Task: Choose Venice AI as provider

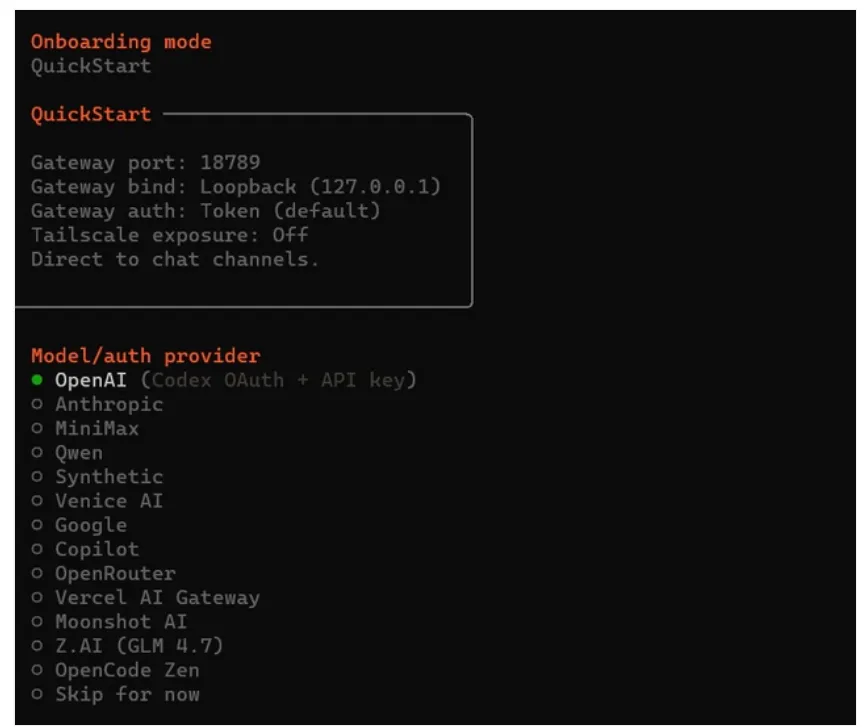Action: point(108,501)
